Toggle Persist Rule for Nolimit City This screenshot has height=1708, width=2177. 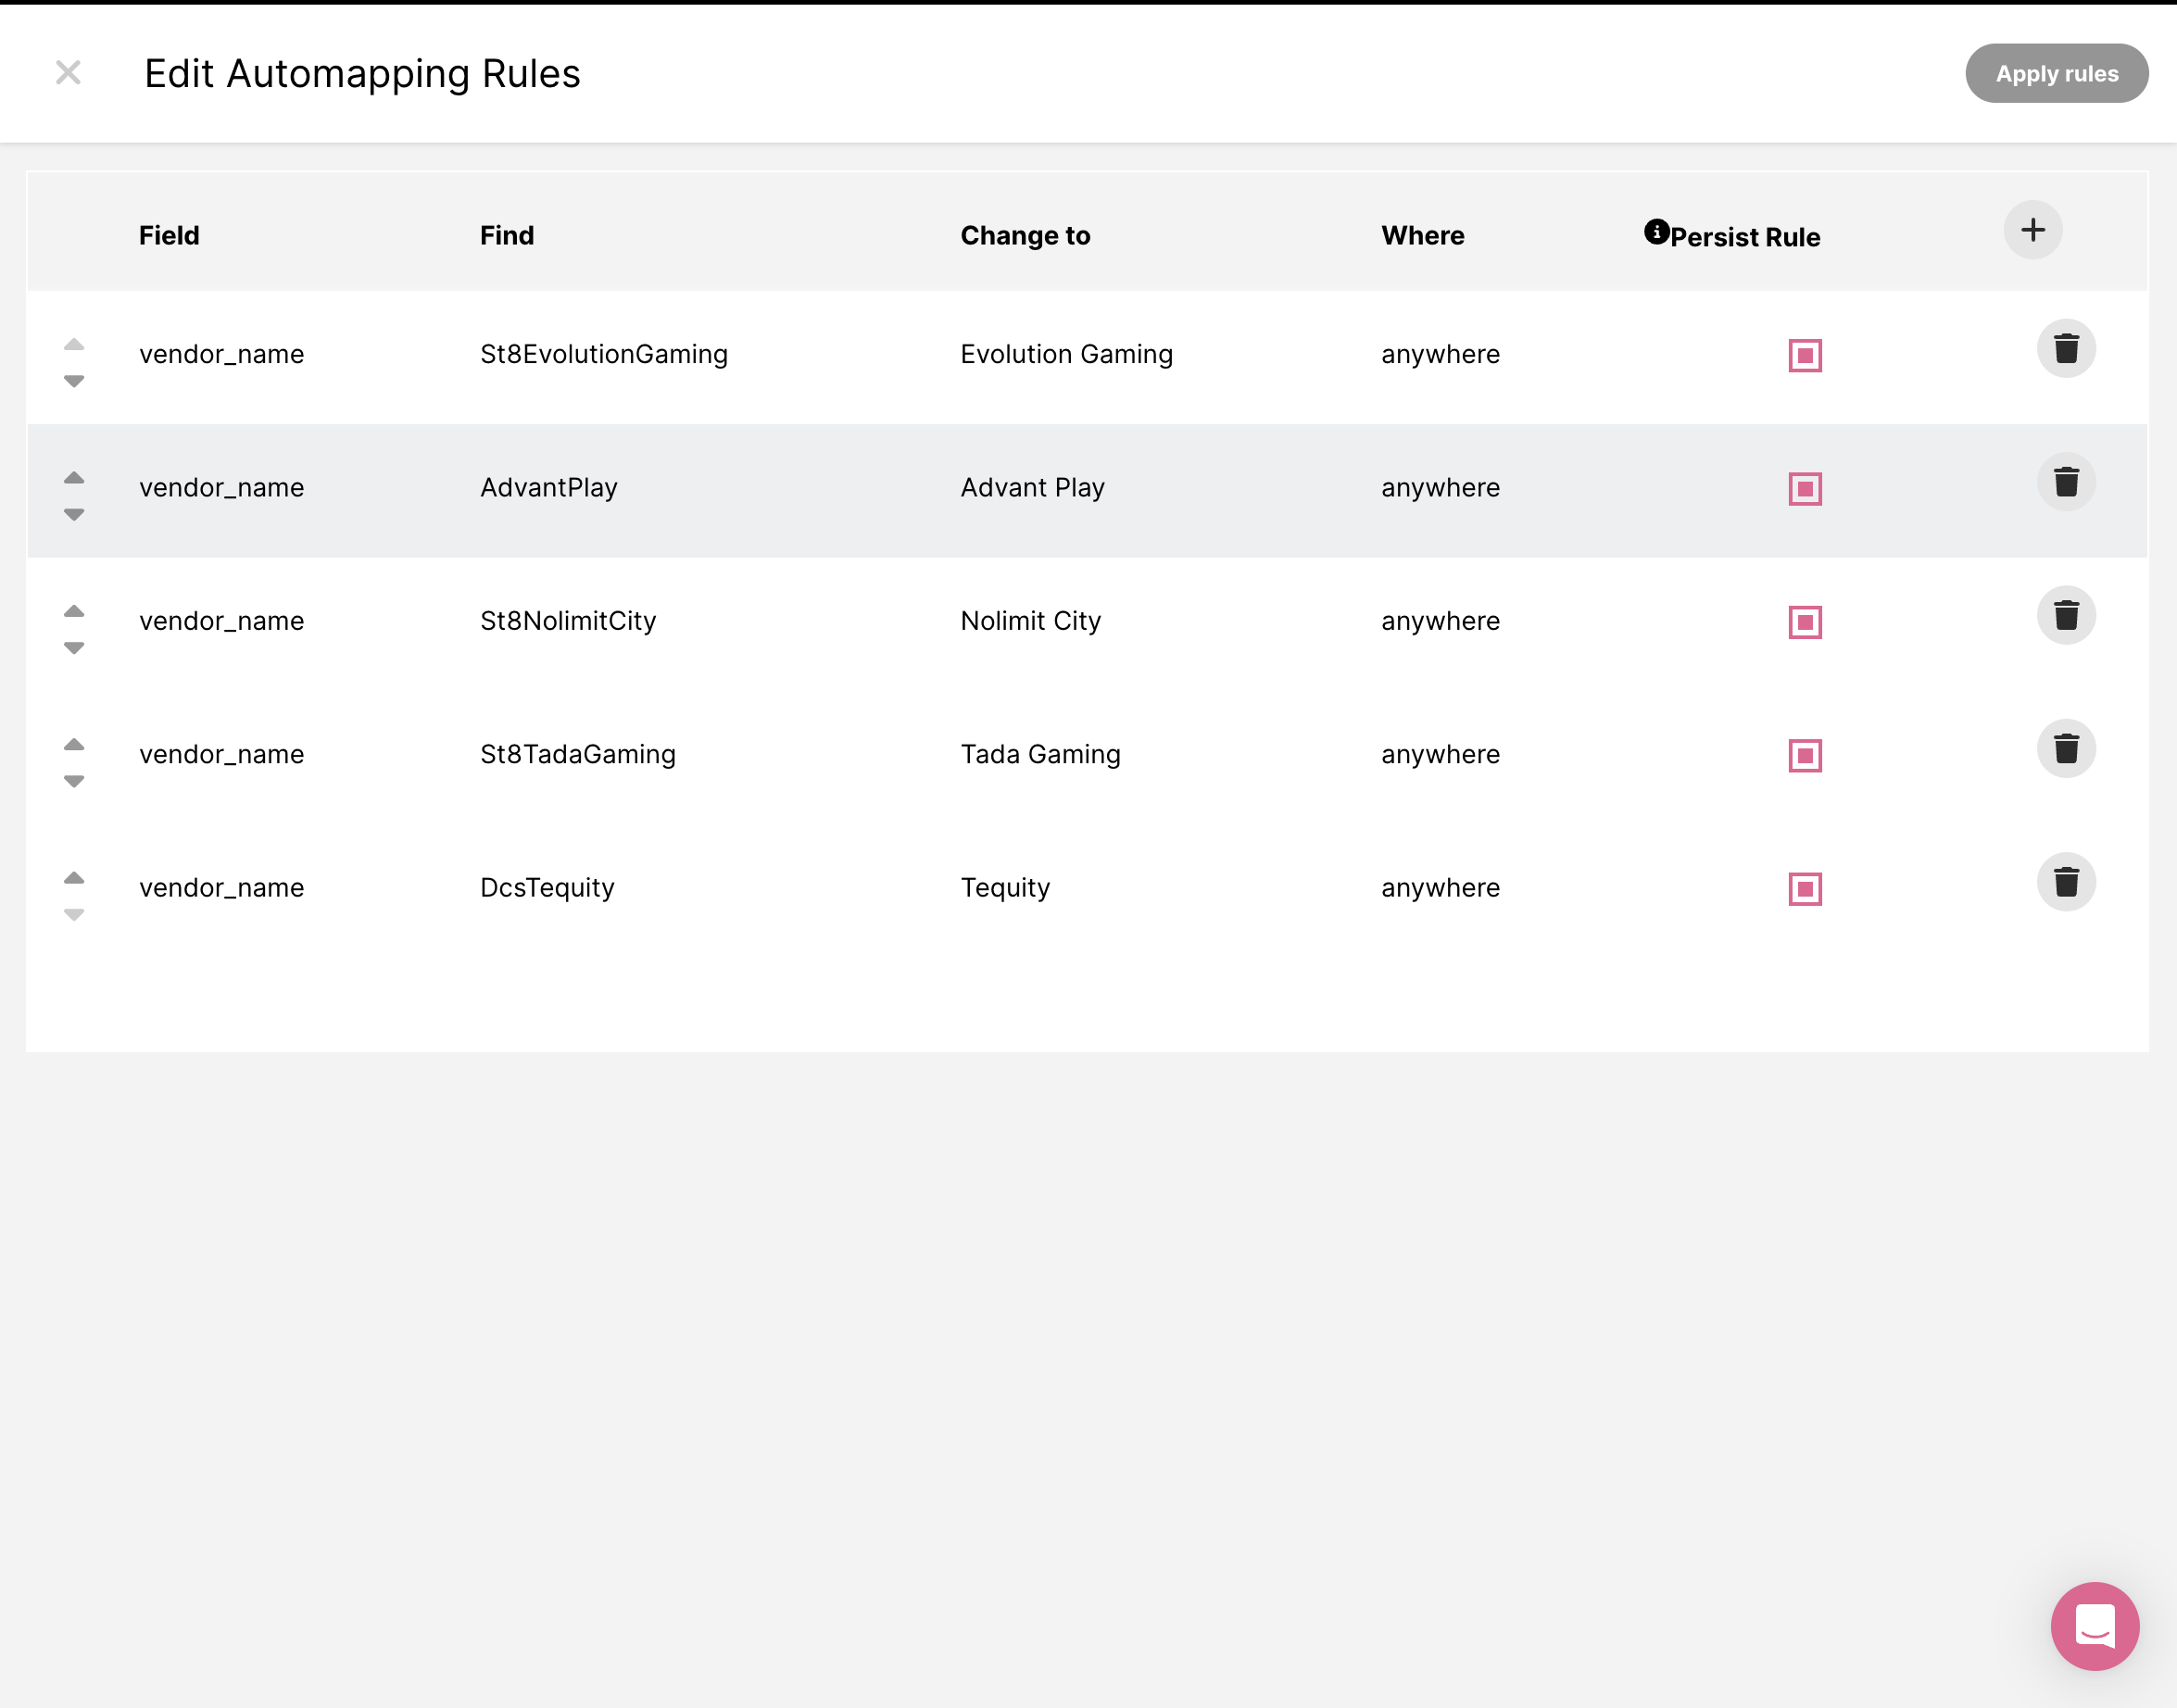tap(1804, 622)
